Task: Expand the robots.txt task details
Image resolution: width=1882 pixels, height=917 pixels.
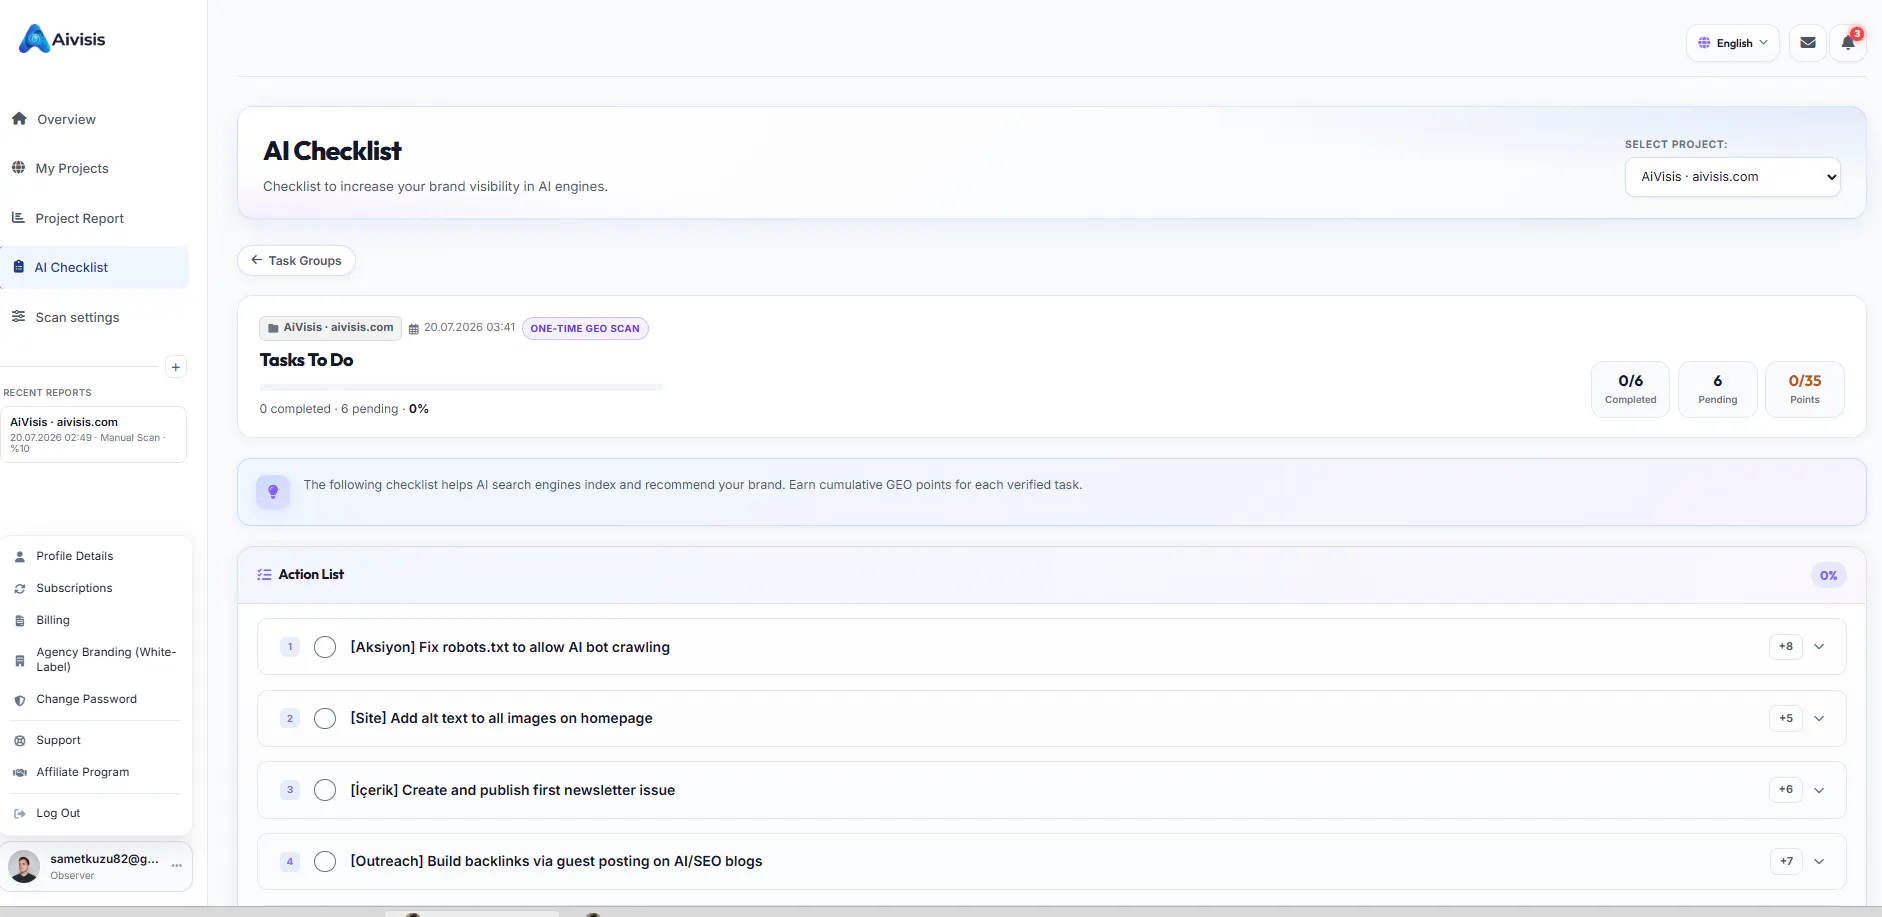Action: coord(1819,647)
